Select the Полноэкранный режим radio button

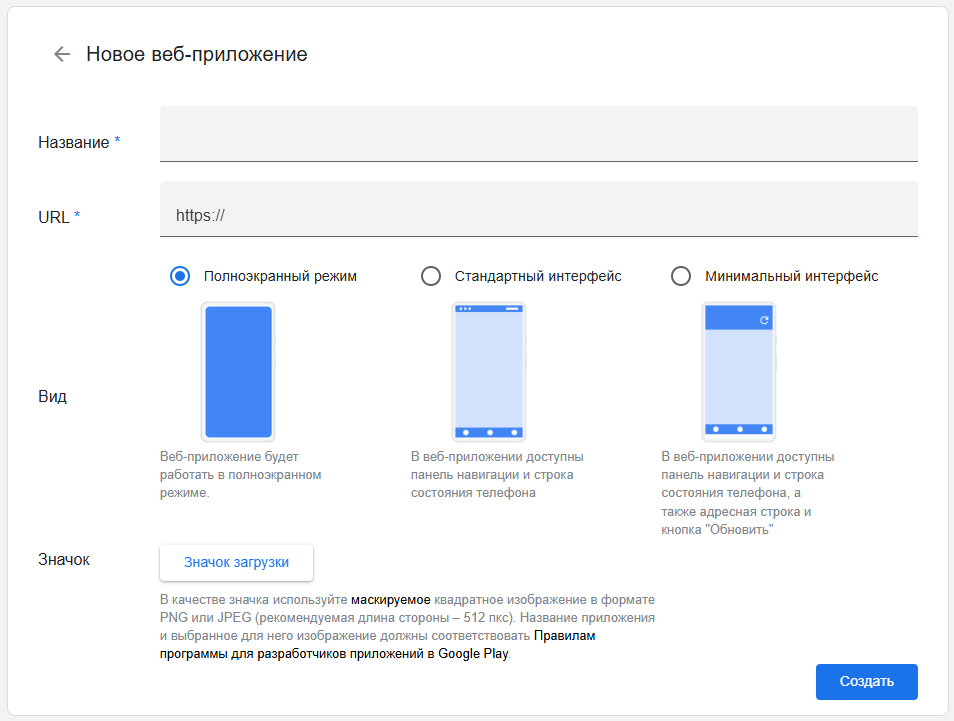[x=180, y=276]
